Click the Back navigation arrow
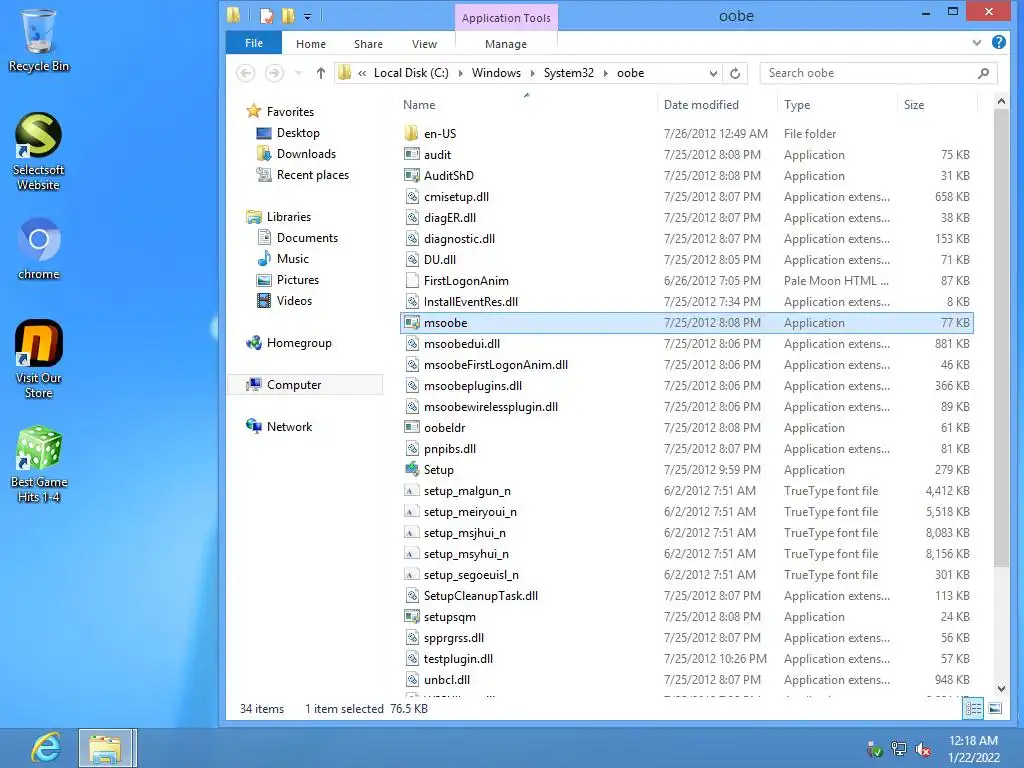The width and height of the screenshot is (1024, 768). coord(246,73)
